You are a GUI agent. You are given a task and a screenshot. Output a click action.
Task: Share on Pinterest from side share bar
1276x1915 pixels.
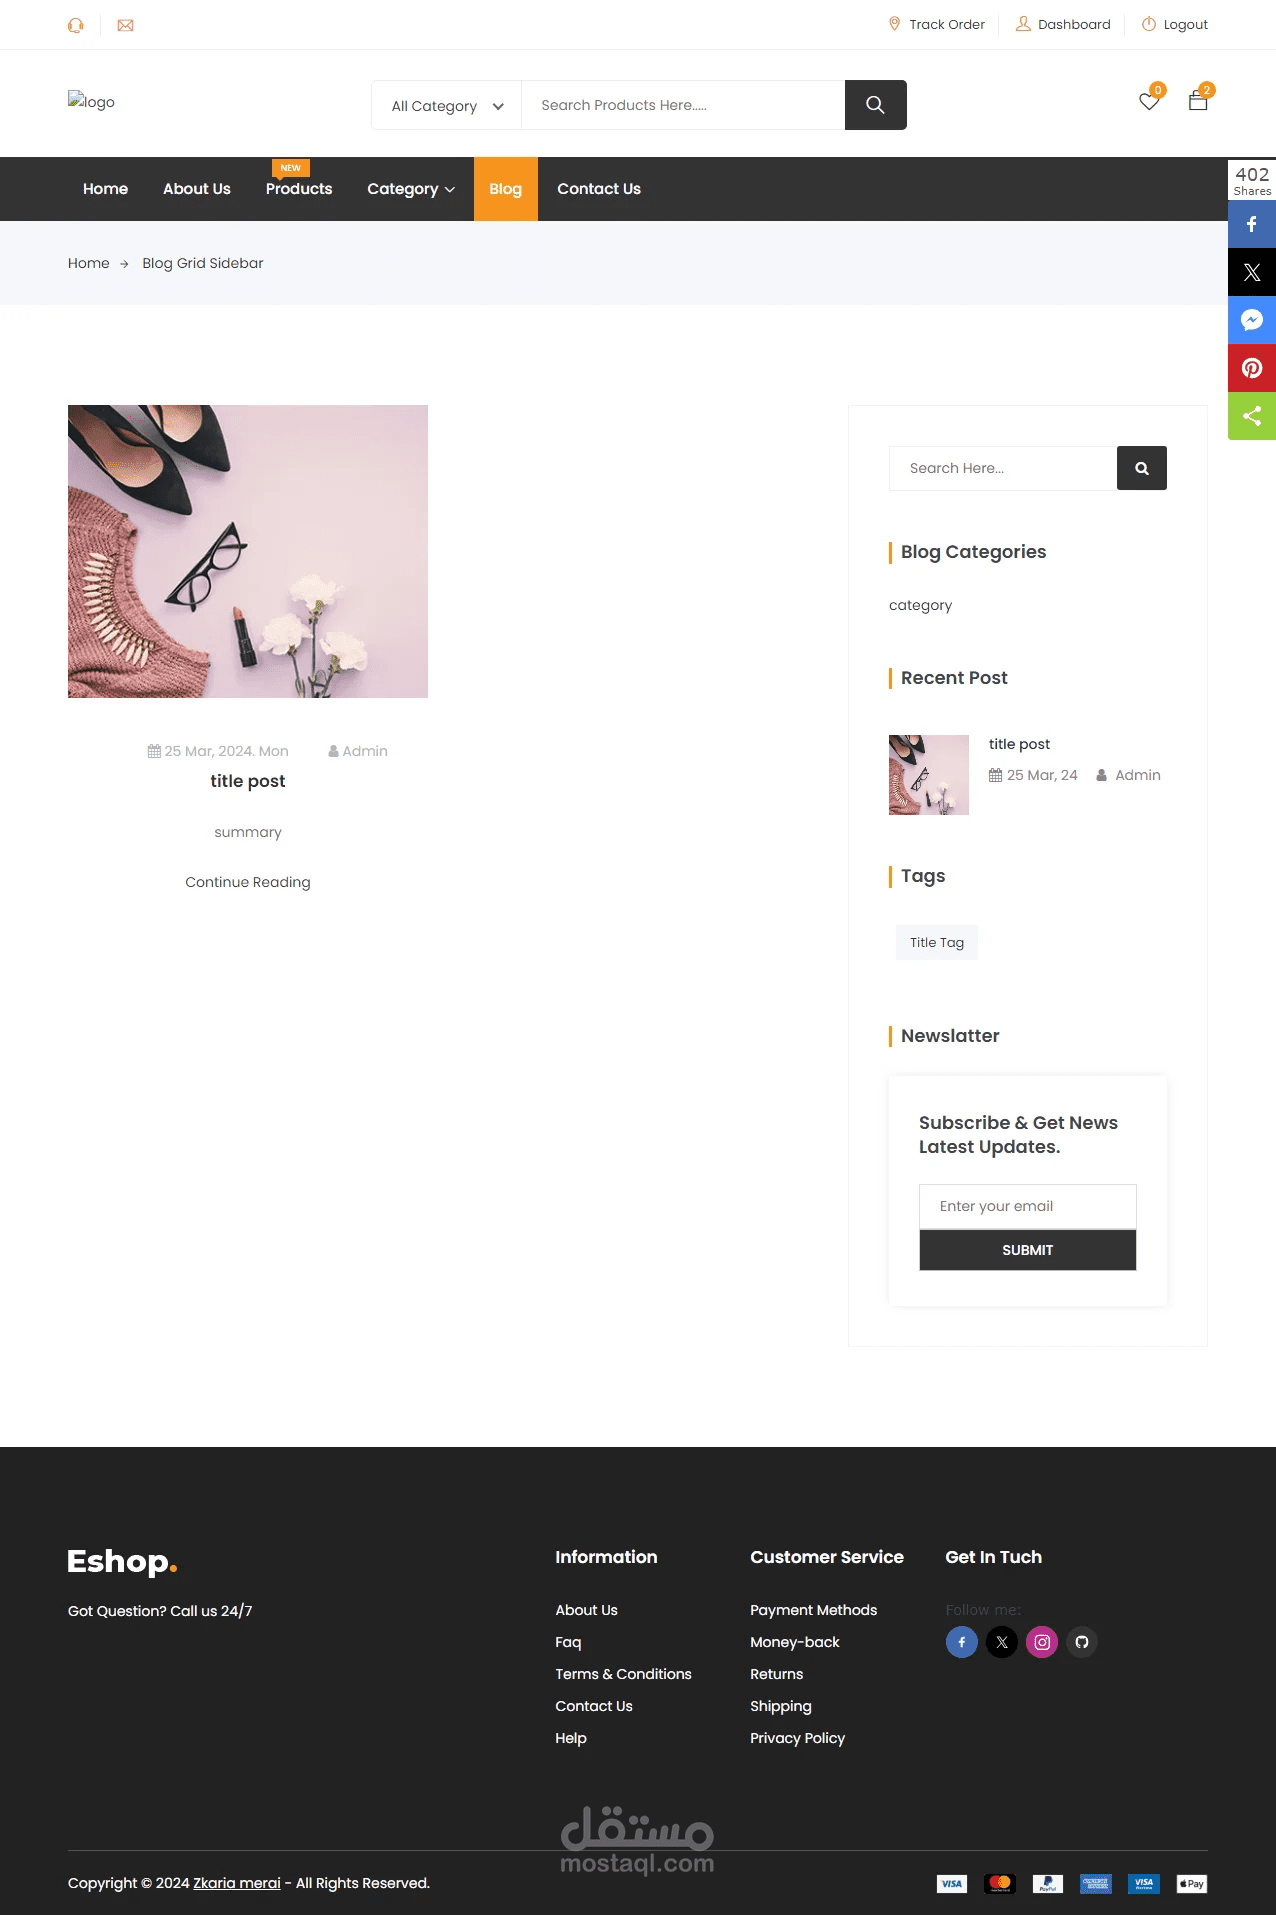(x=1252, y=368)
